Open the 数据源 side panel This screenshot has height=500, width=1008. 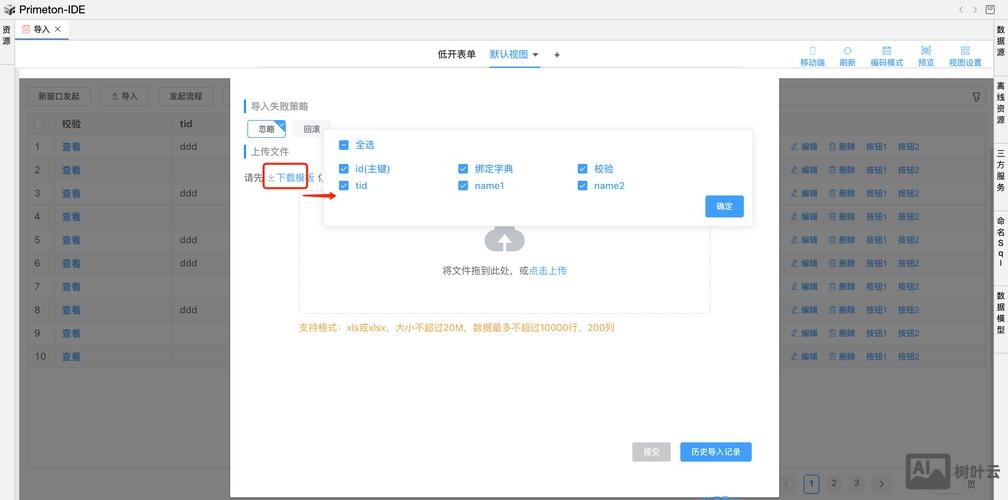click(x=1001, y=40)
